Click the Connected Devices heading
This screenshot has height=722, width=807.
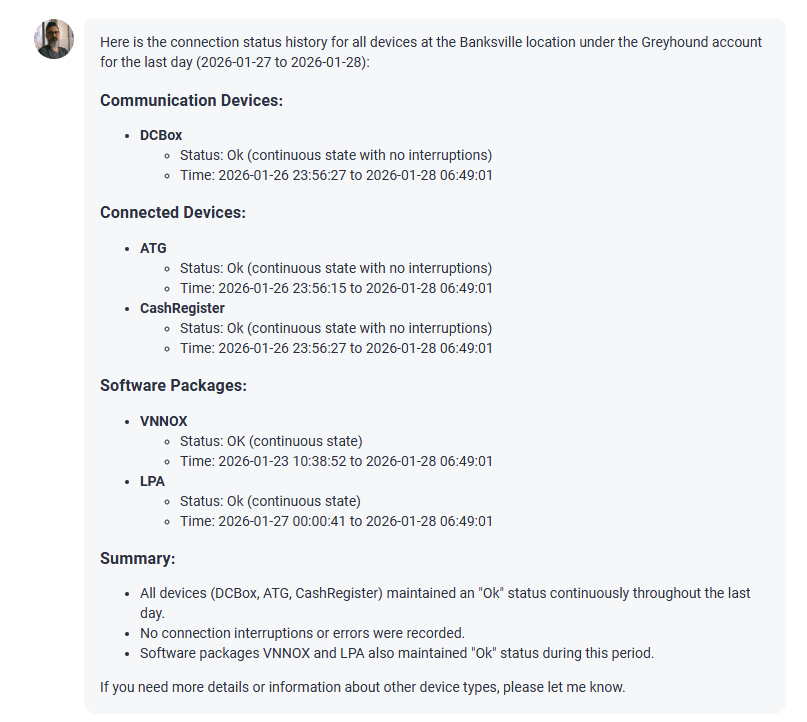pos(172,212)
